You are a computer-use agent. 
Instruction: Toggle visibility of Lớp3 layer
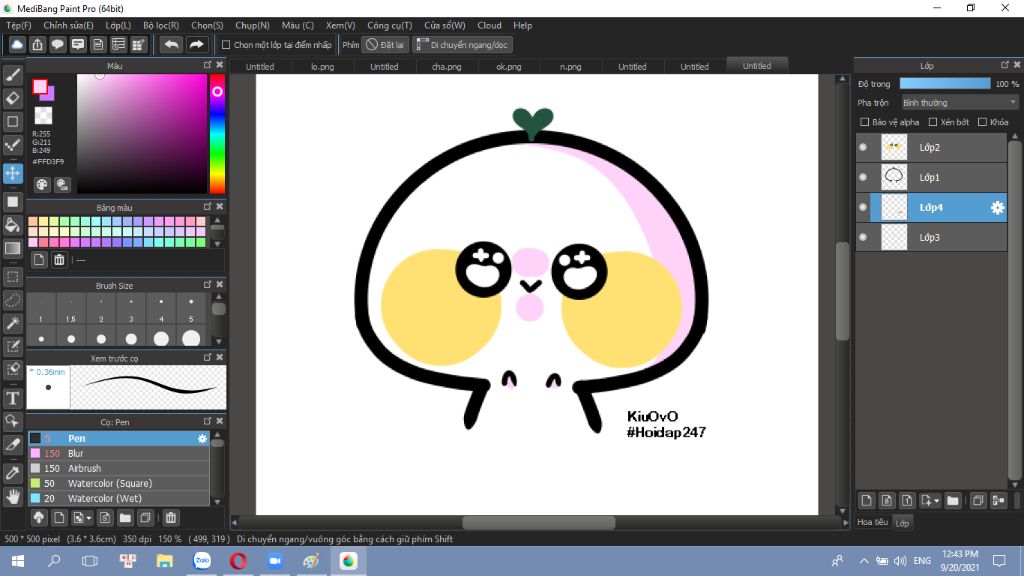pos(863,238)
